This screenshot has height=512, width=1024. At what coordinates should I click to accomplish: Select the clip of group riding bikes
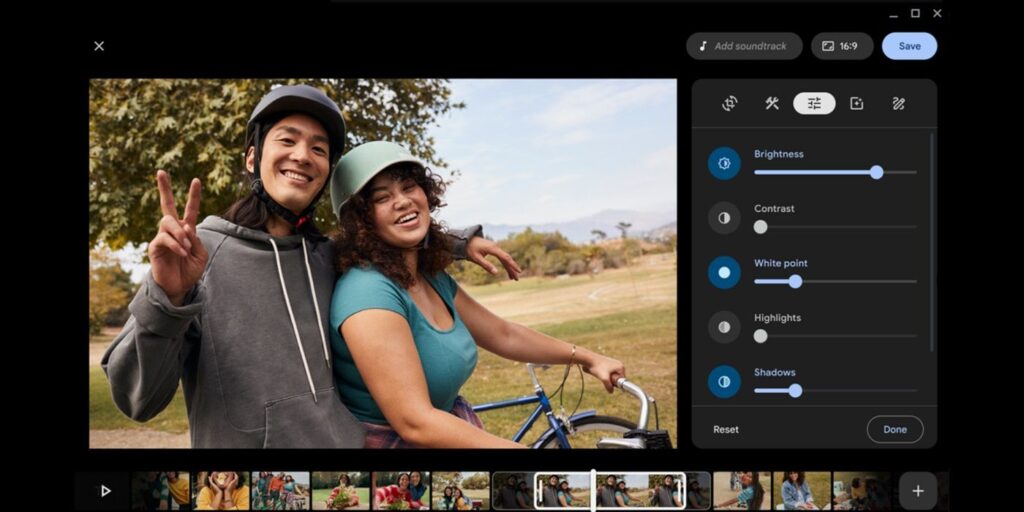click(x=281, y=490)
